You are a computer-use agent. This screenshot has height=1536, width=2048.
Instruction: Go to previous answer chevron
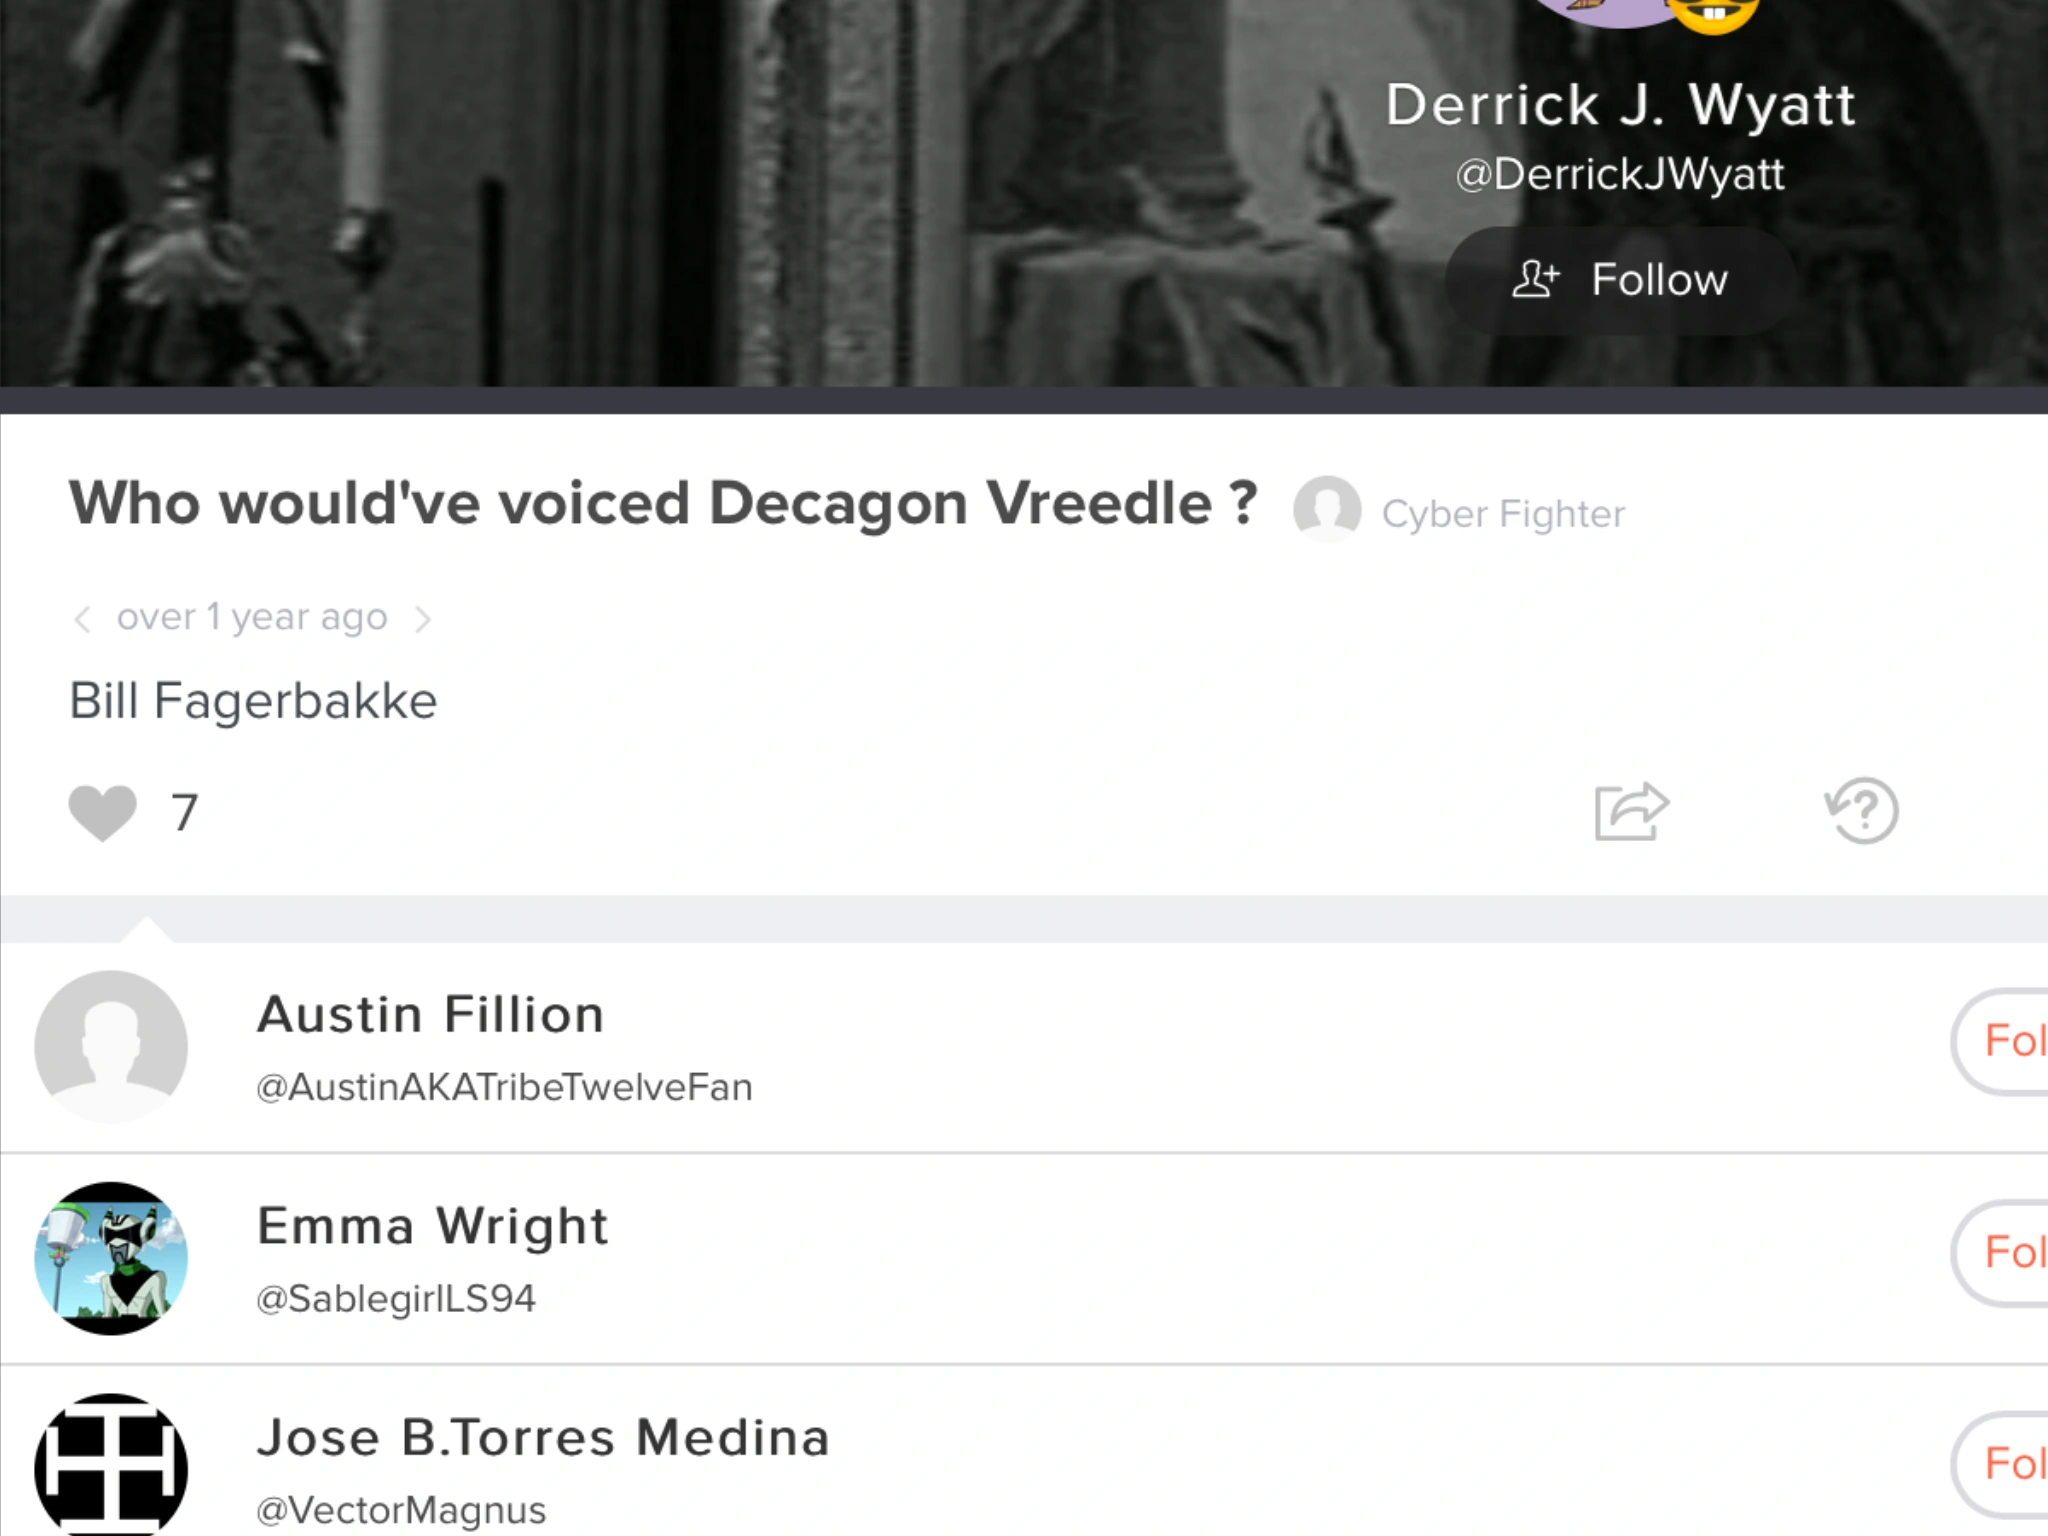pos(82,619)
